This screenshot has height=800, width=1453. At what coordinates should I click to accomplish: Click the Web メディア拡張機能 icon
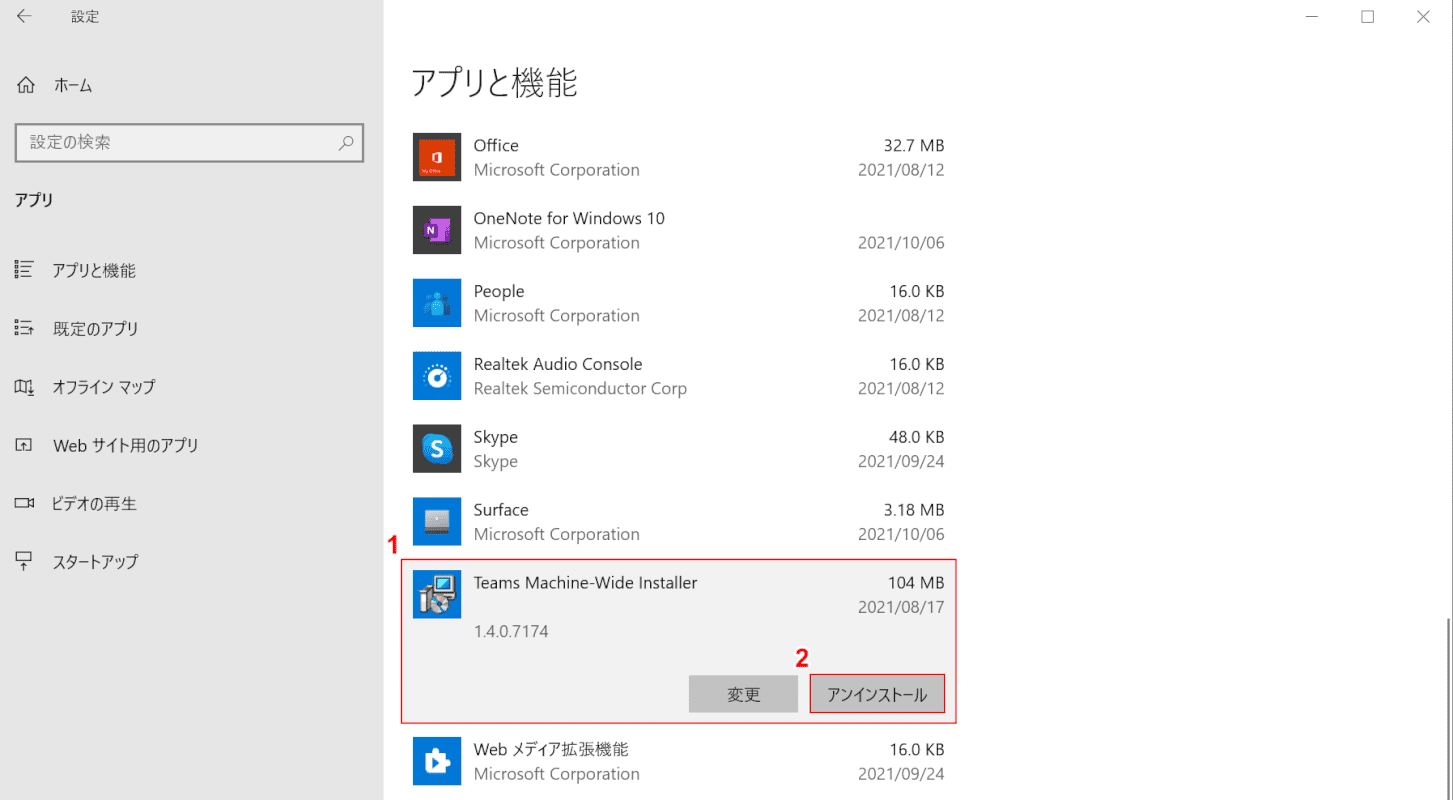[x=437, y=761]
